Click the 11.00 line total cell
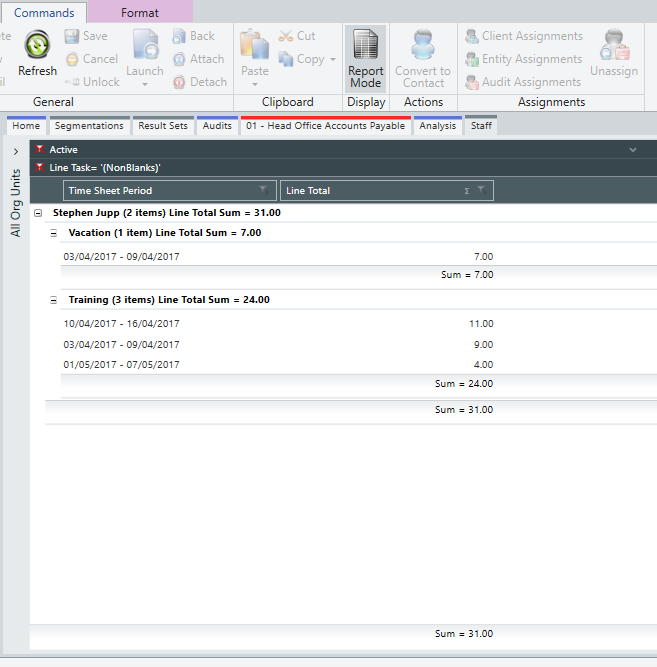The height and width of the screenshot is (667, 657). pos(481,324)
